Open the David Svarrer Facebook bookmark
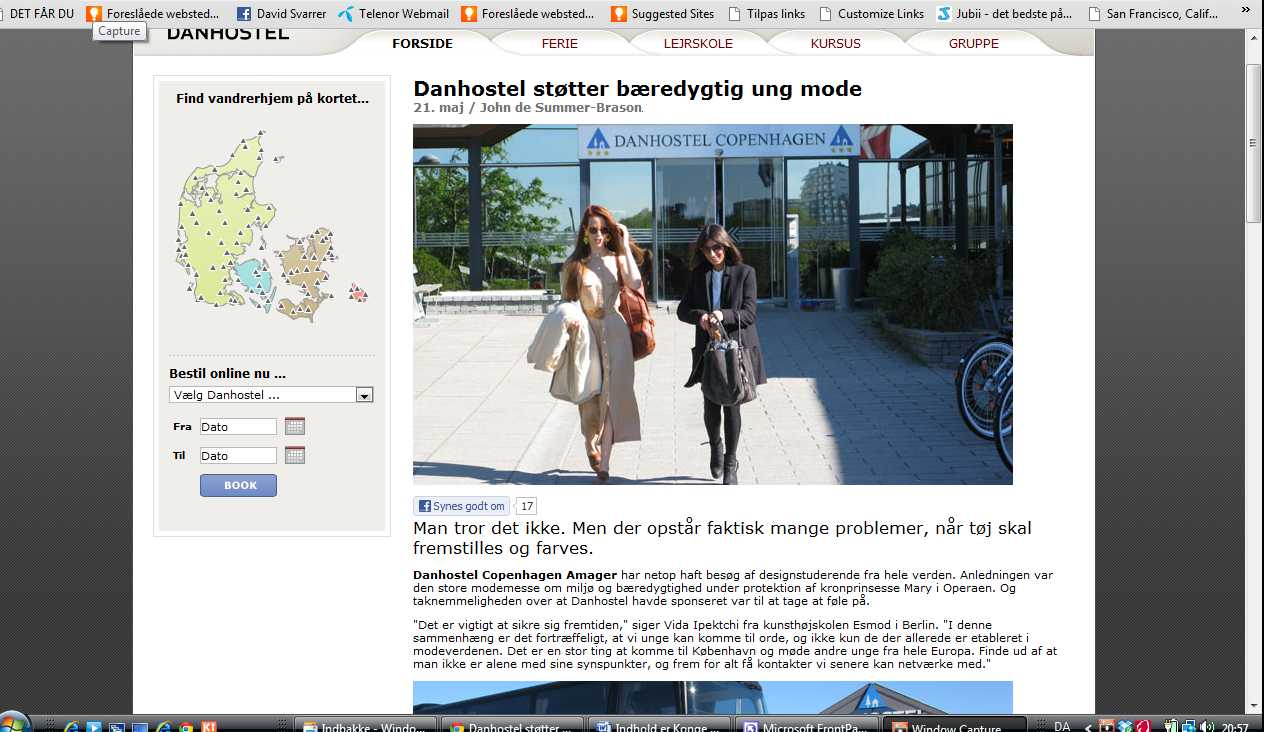The width and height of the screenshot is (1264, 732). (281, 14)
